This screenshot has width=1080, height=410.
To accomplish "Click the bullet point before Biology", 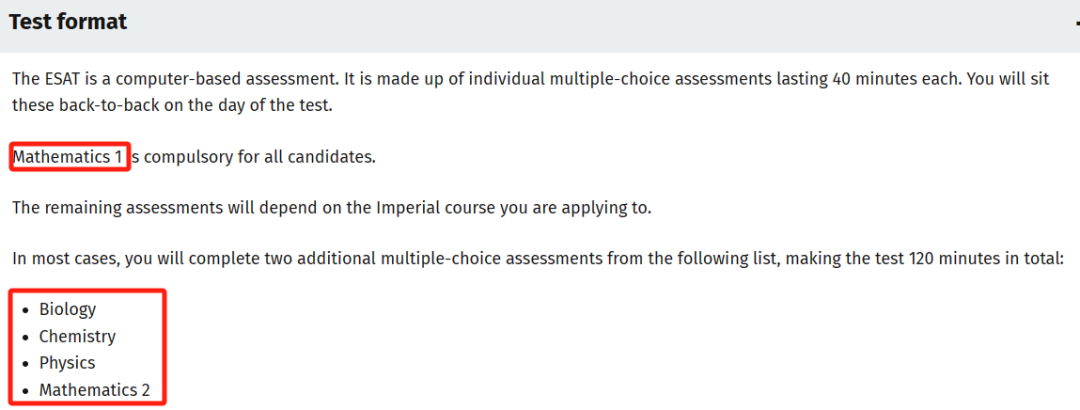I will click(x=25, y=311).
